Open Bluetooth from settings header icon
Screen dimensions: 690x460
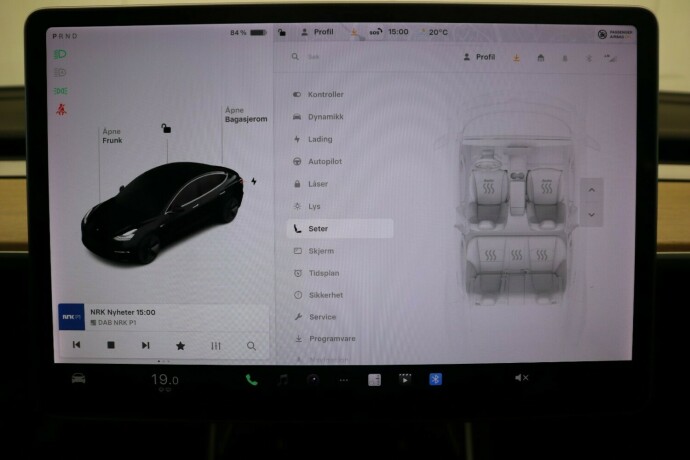[x=589, y=58]
